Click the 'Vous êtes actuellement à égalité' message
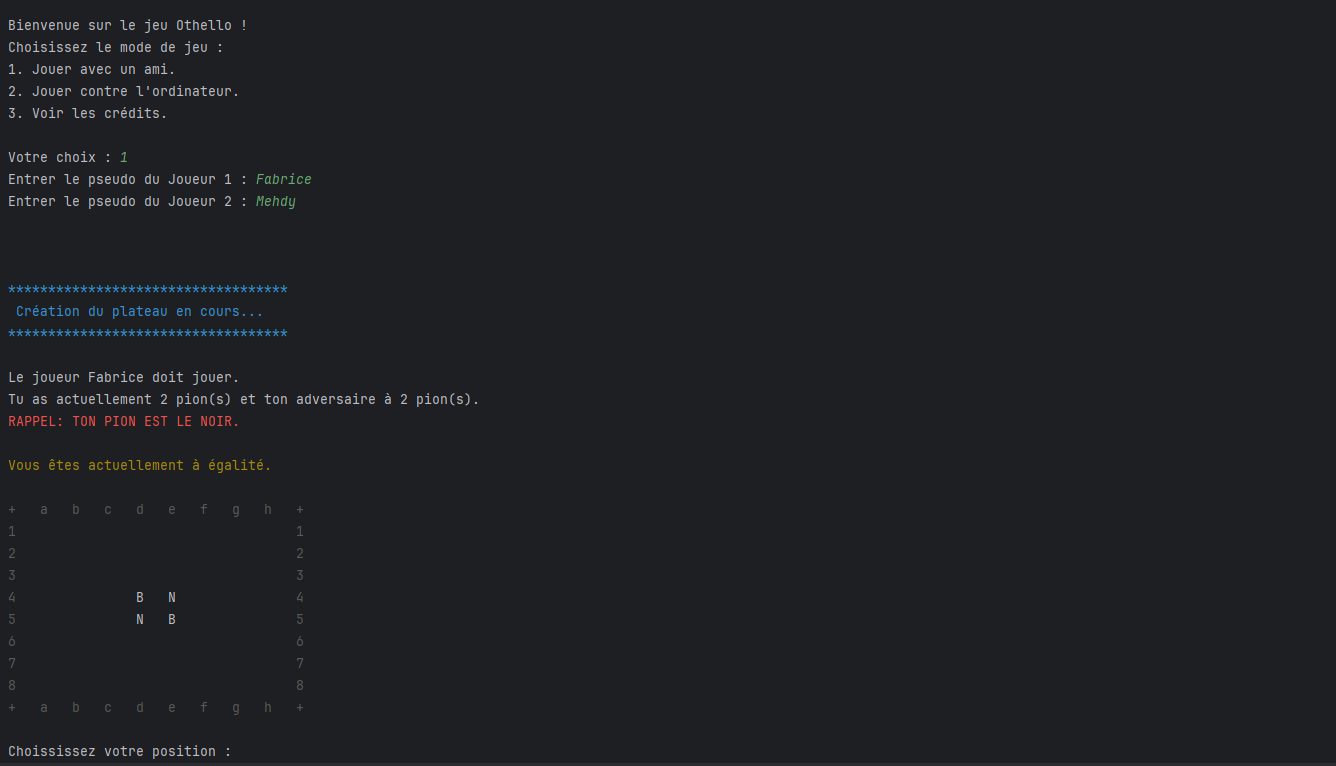The width and height of the screenshot is (1336, 766). [x=140, y=465]
